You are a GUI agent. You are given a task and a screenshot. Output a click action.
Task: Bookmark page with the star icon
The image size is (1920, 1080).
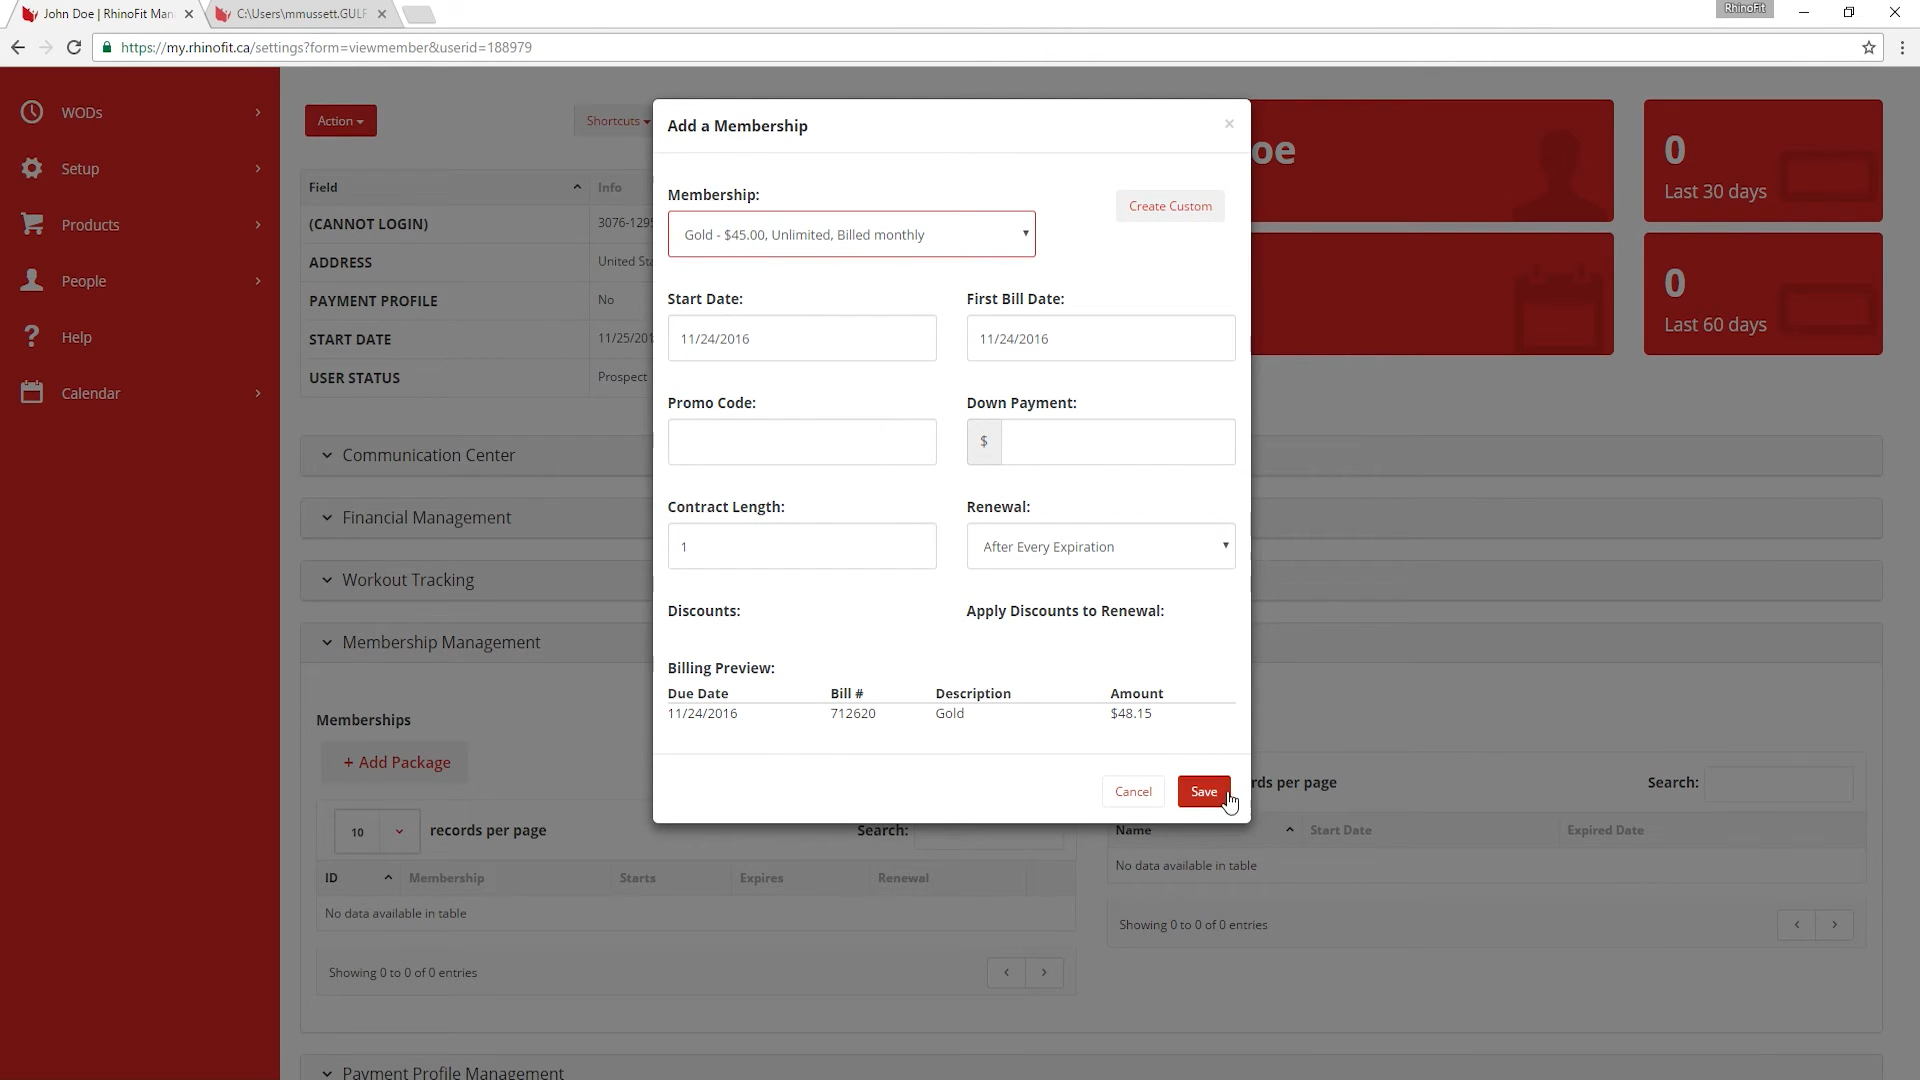click(1868, 47)
